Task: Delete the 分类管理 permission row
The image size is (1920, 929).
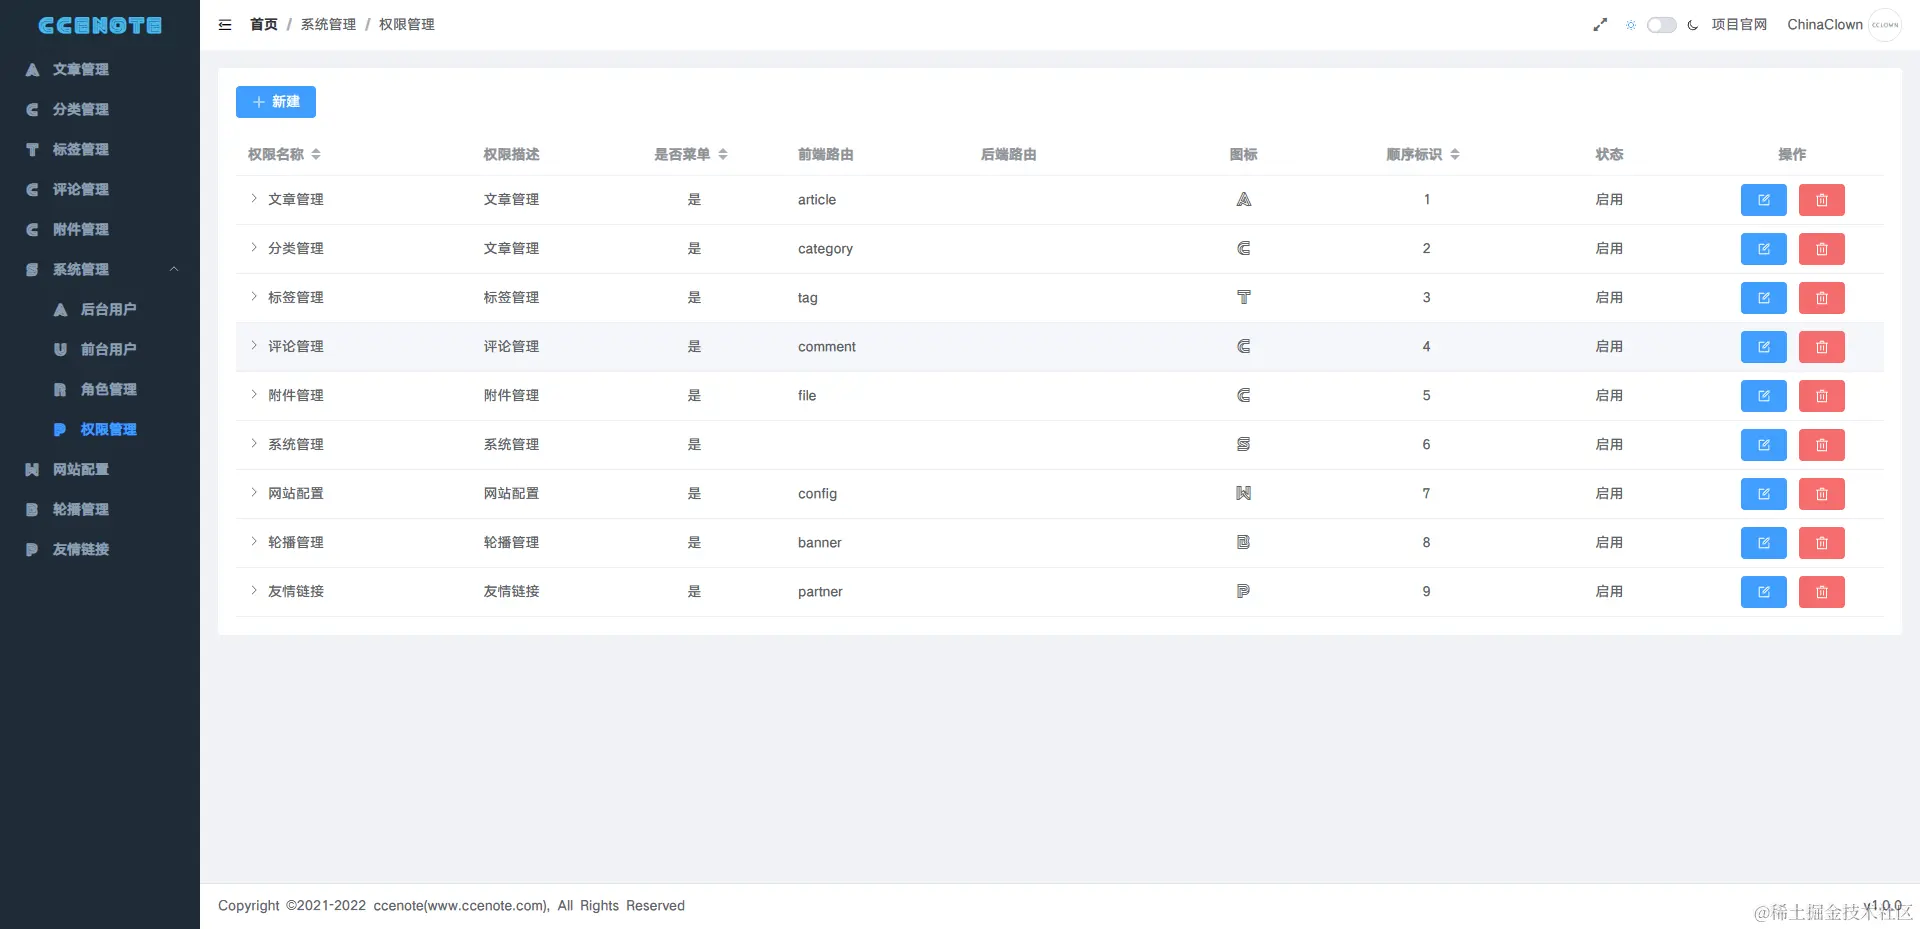Action: (x=1821, y=249)
